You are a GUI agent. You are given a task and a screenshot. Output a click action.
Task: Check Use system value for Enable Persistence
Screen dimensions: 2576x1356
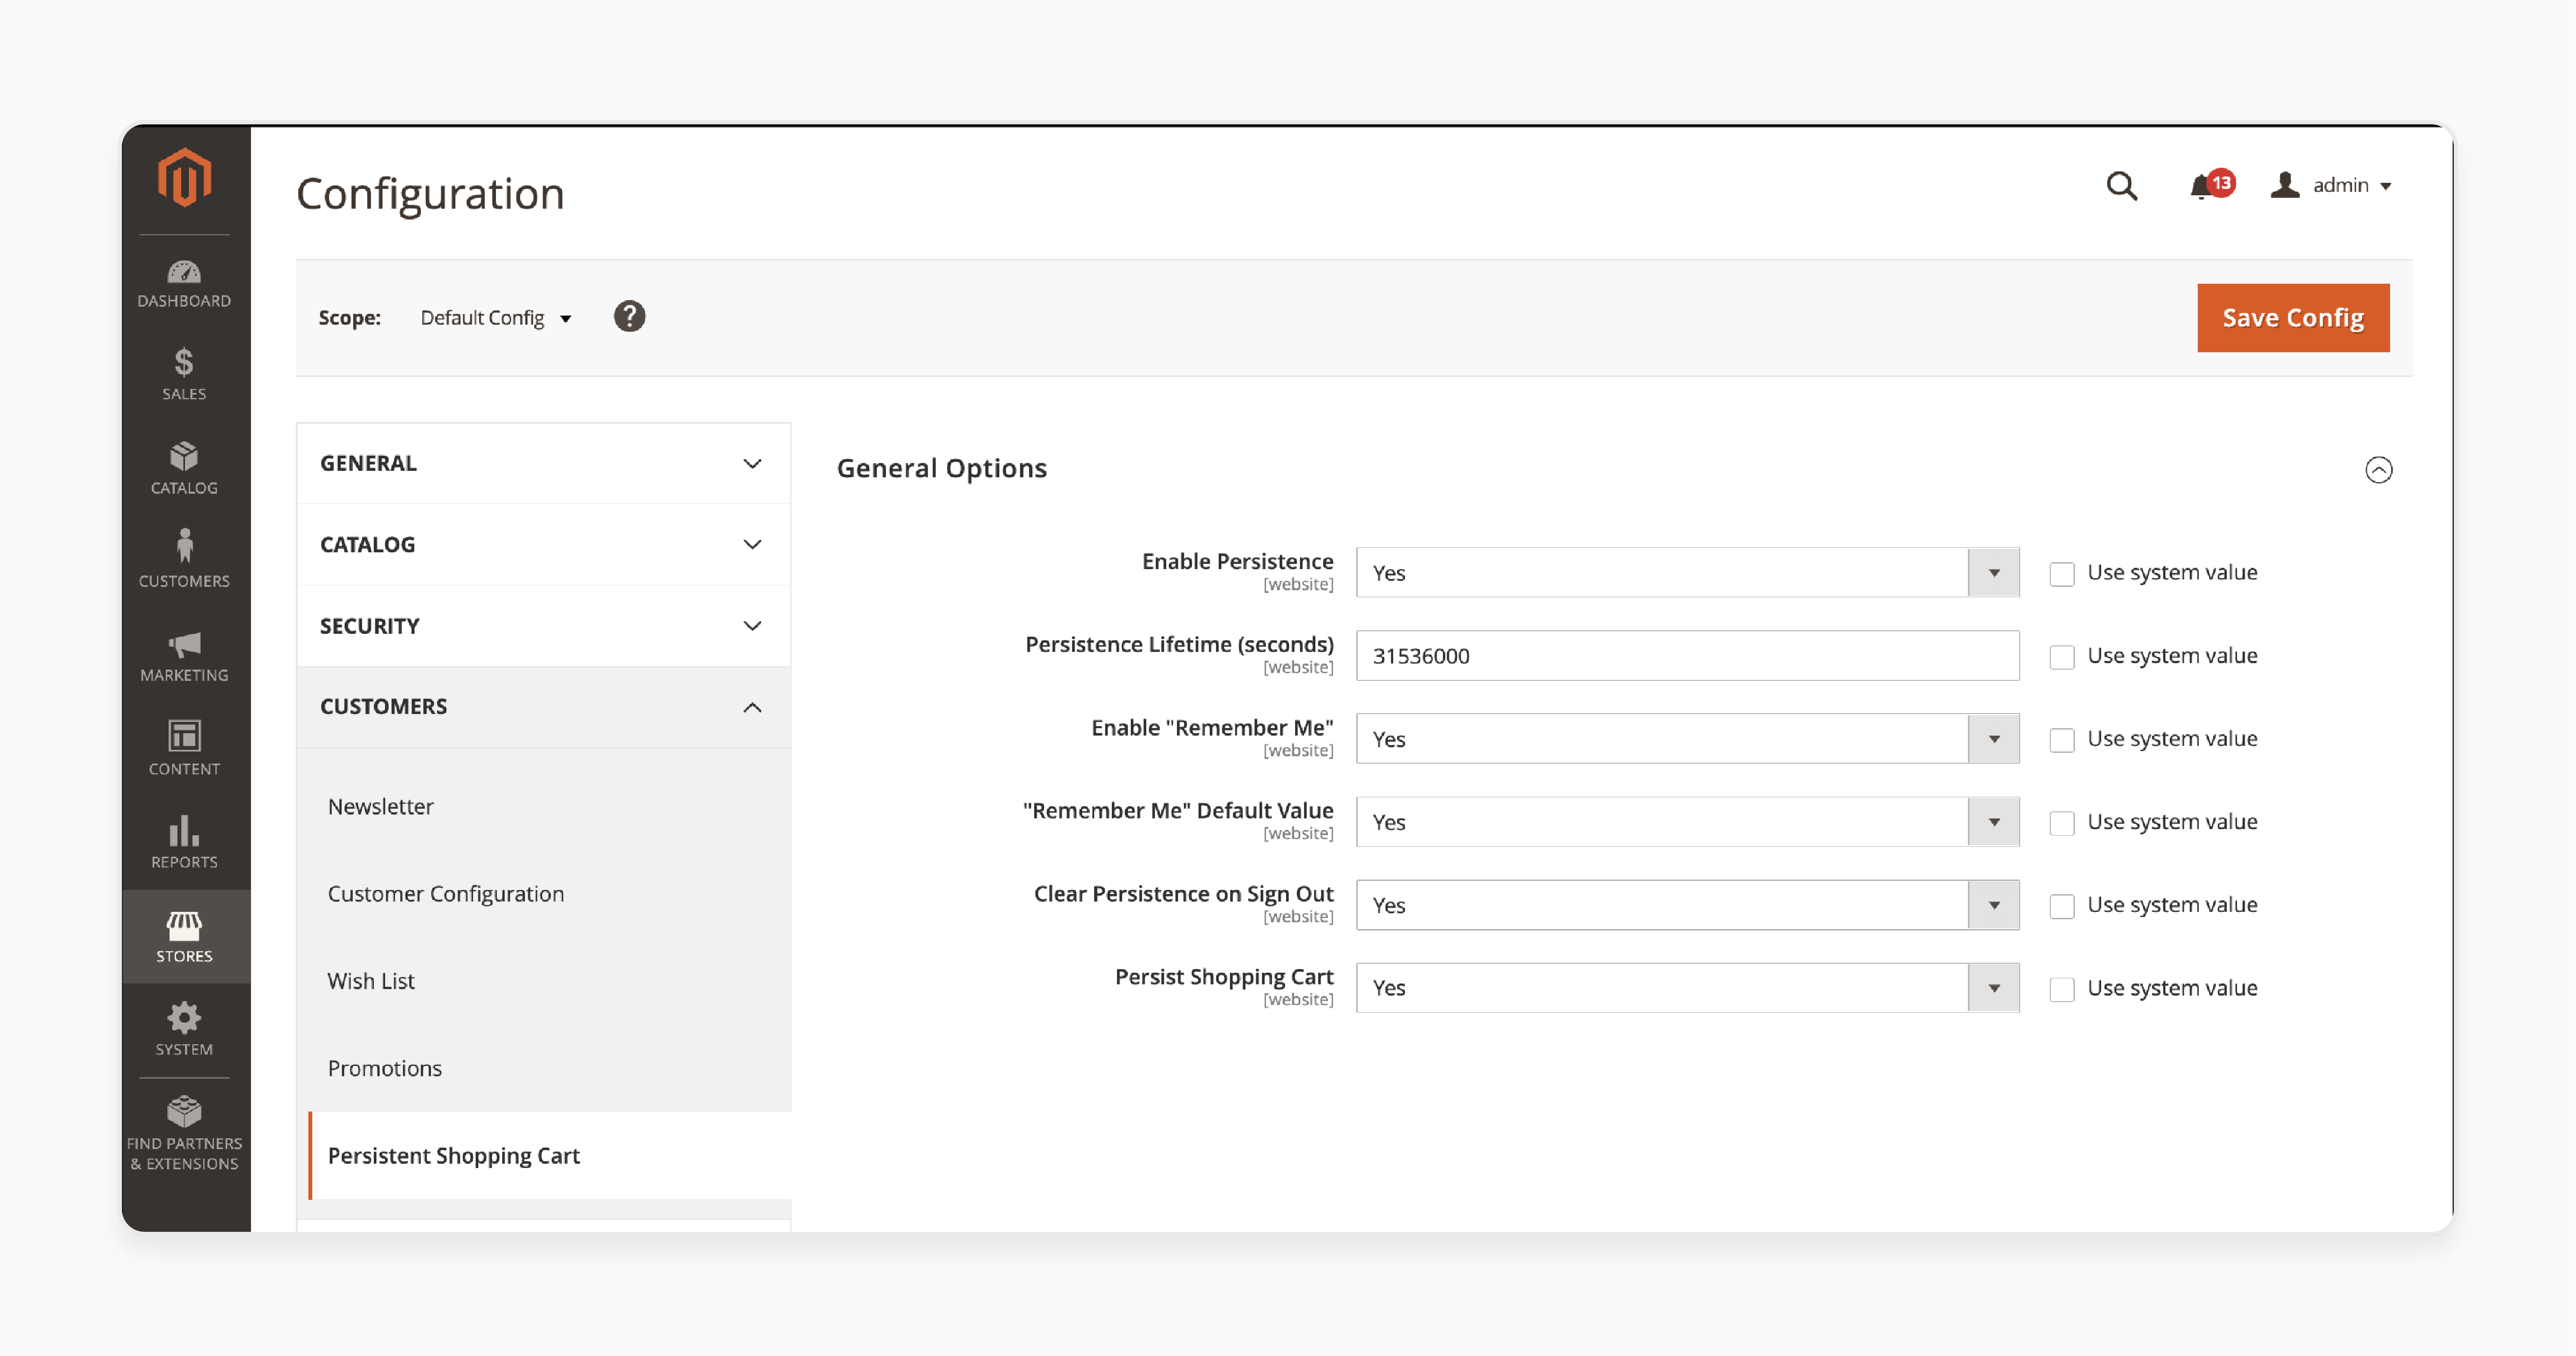pos(2061,573)
